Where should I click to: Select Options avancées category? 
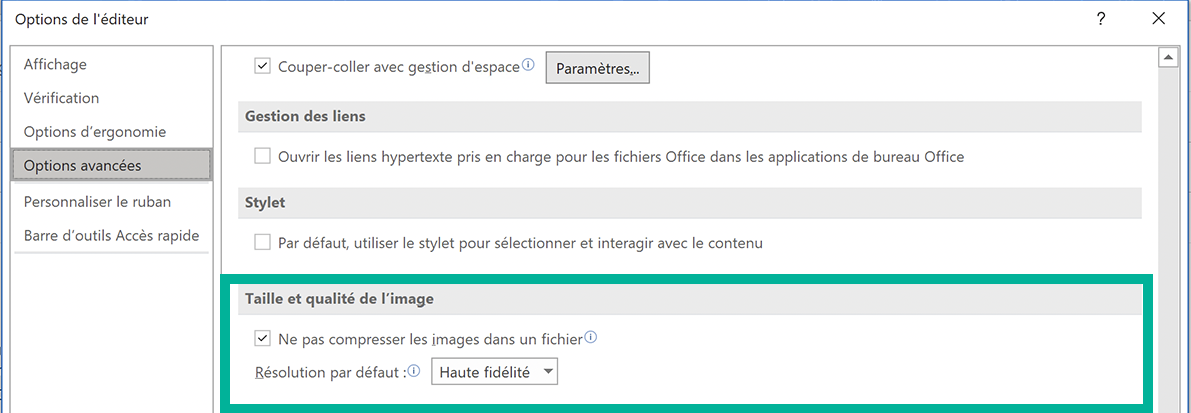83,165
